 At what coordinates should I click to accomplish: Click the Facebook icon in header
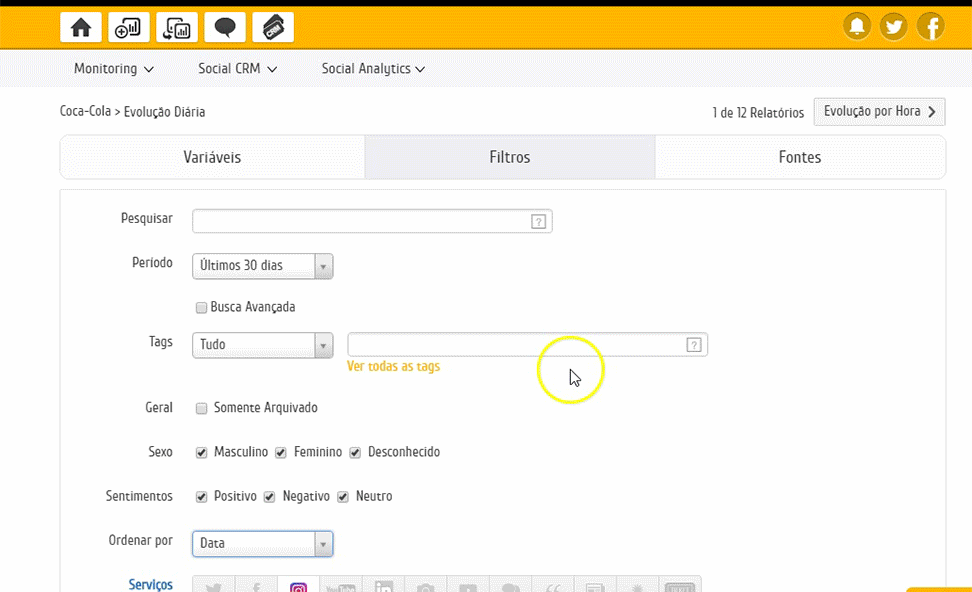pyautogui.click(x=931, y=27)
